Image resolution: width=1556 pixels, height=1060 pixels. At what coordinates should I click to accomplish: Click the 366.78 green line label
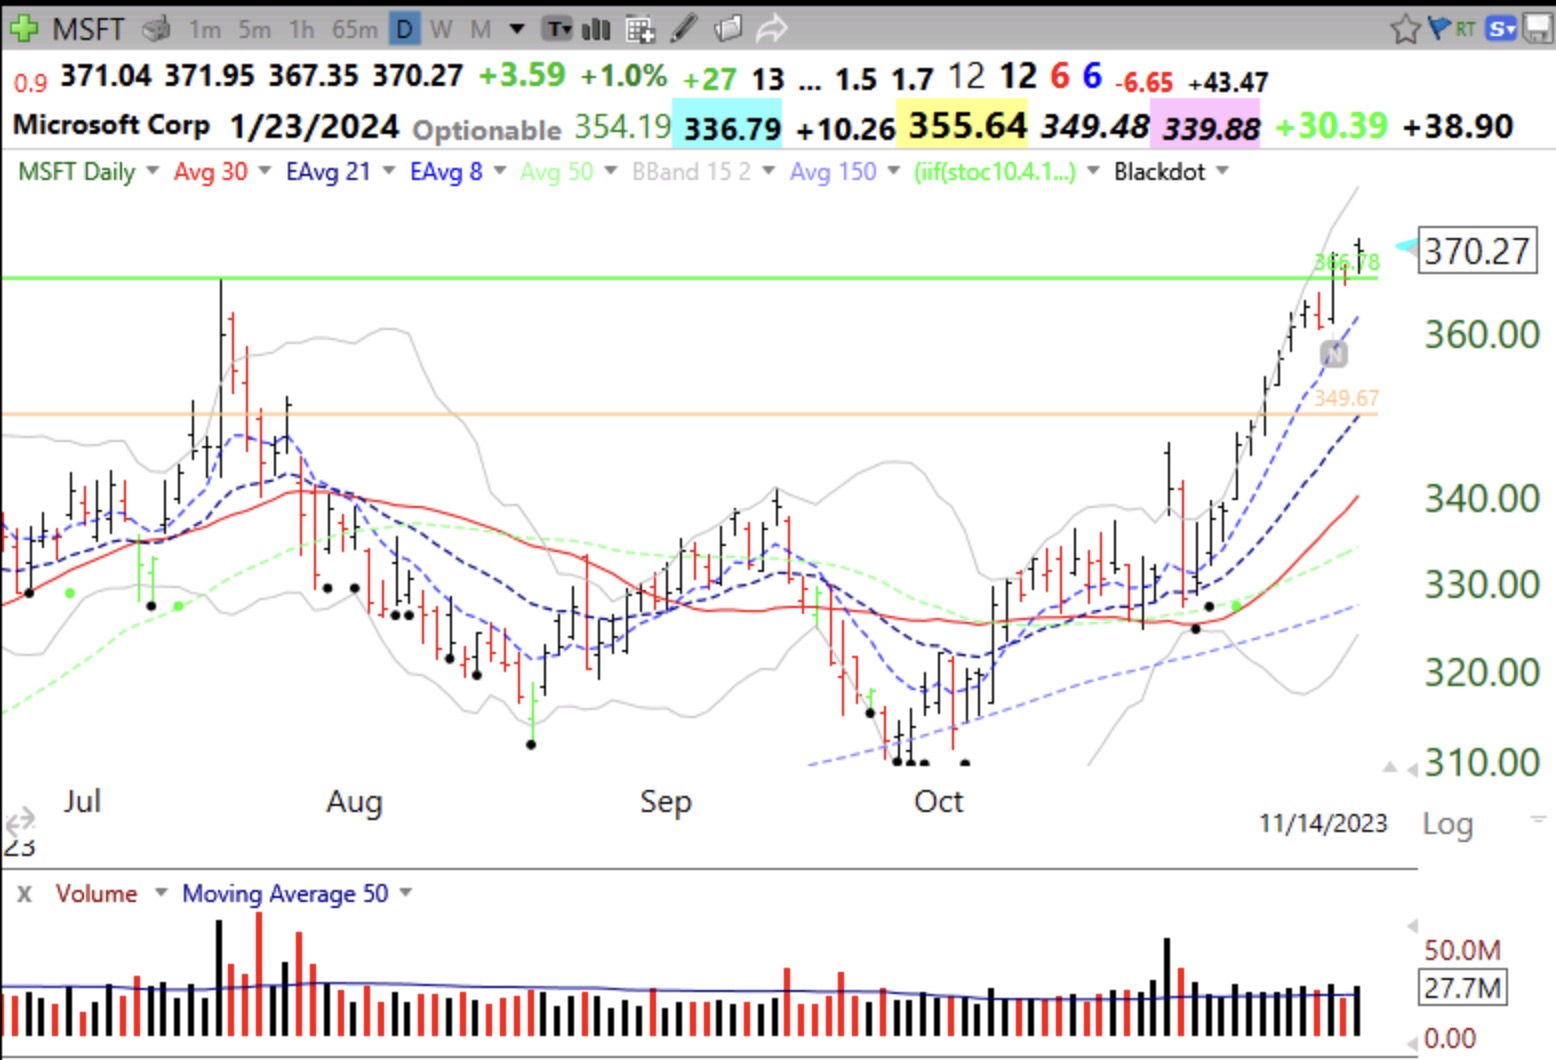click(1346, 262)
